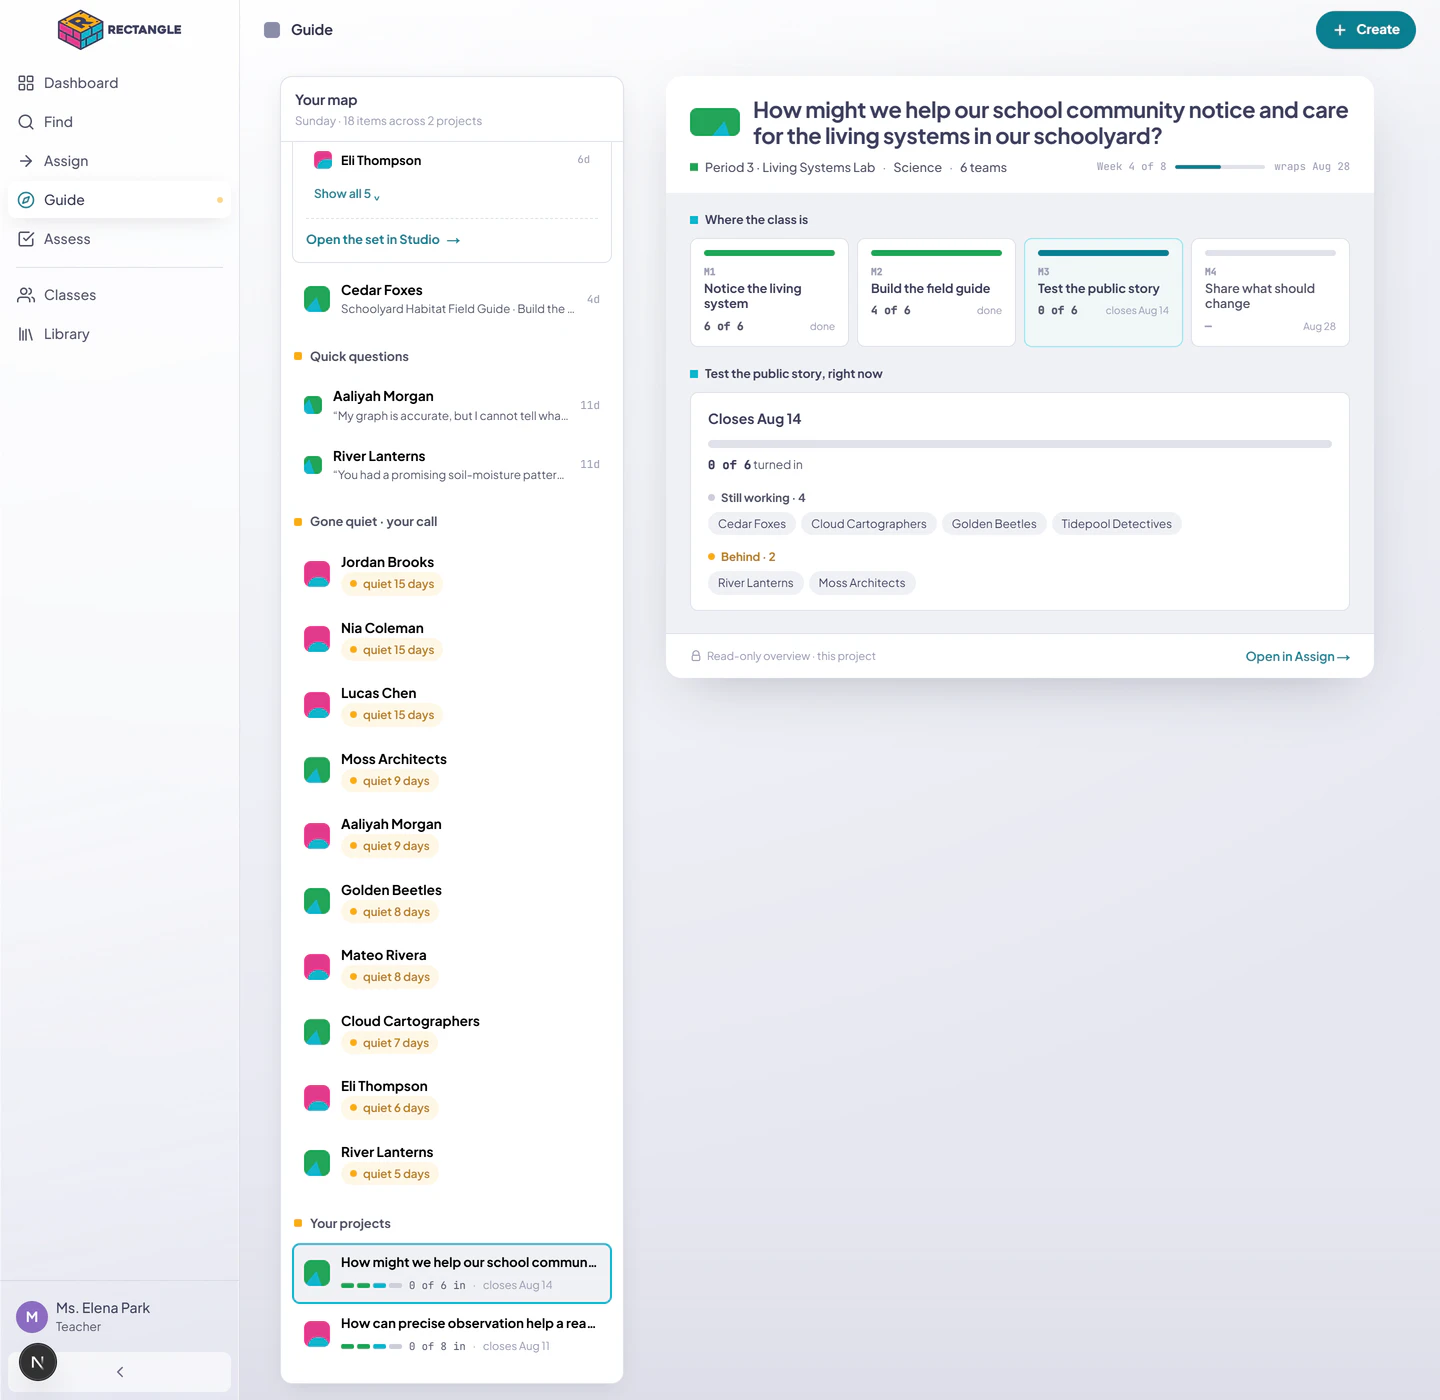Click the Cedar Foxes green avatar icon

tap(317, 299)
